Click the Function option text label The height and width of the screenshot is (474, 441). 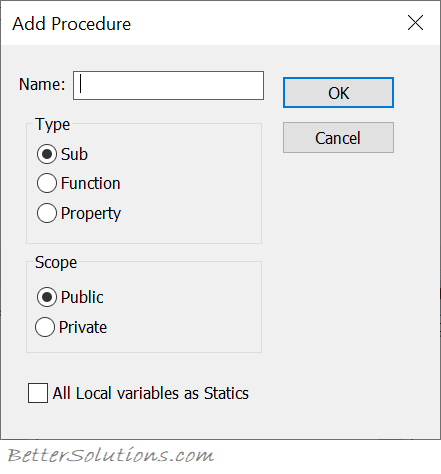tap(91, 183)
